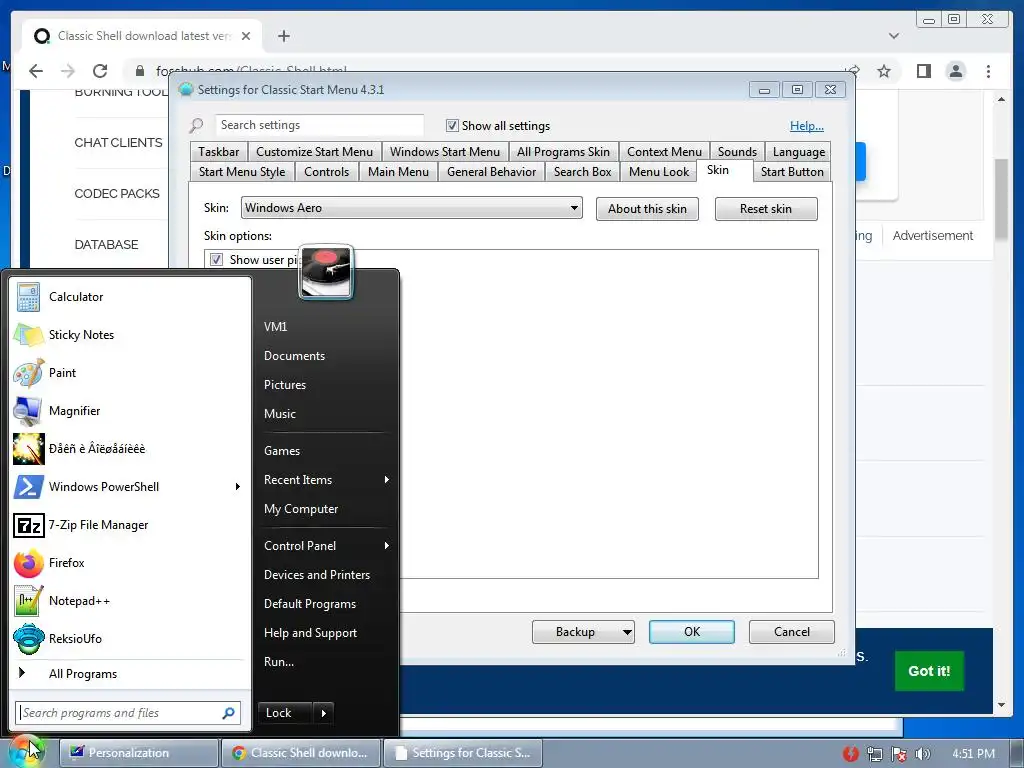Expand Control Panel submenu

click(x=387, y=546)
